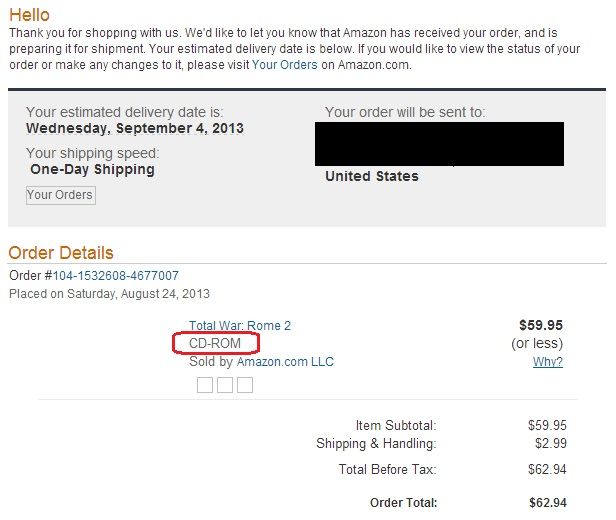Click the blacked-out shipping address block

(x=438, y=143)
